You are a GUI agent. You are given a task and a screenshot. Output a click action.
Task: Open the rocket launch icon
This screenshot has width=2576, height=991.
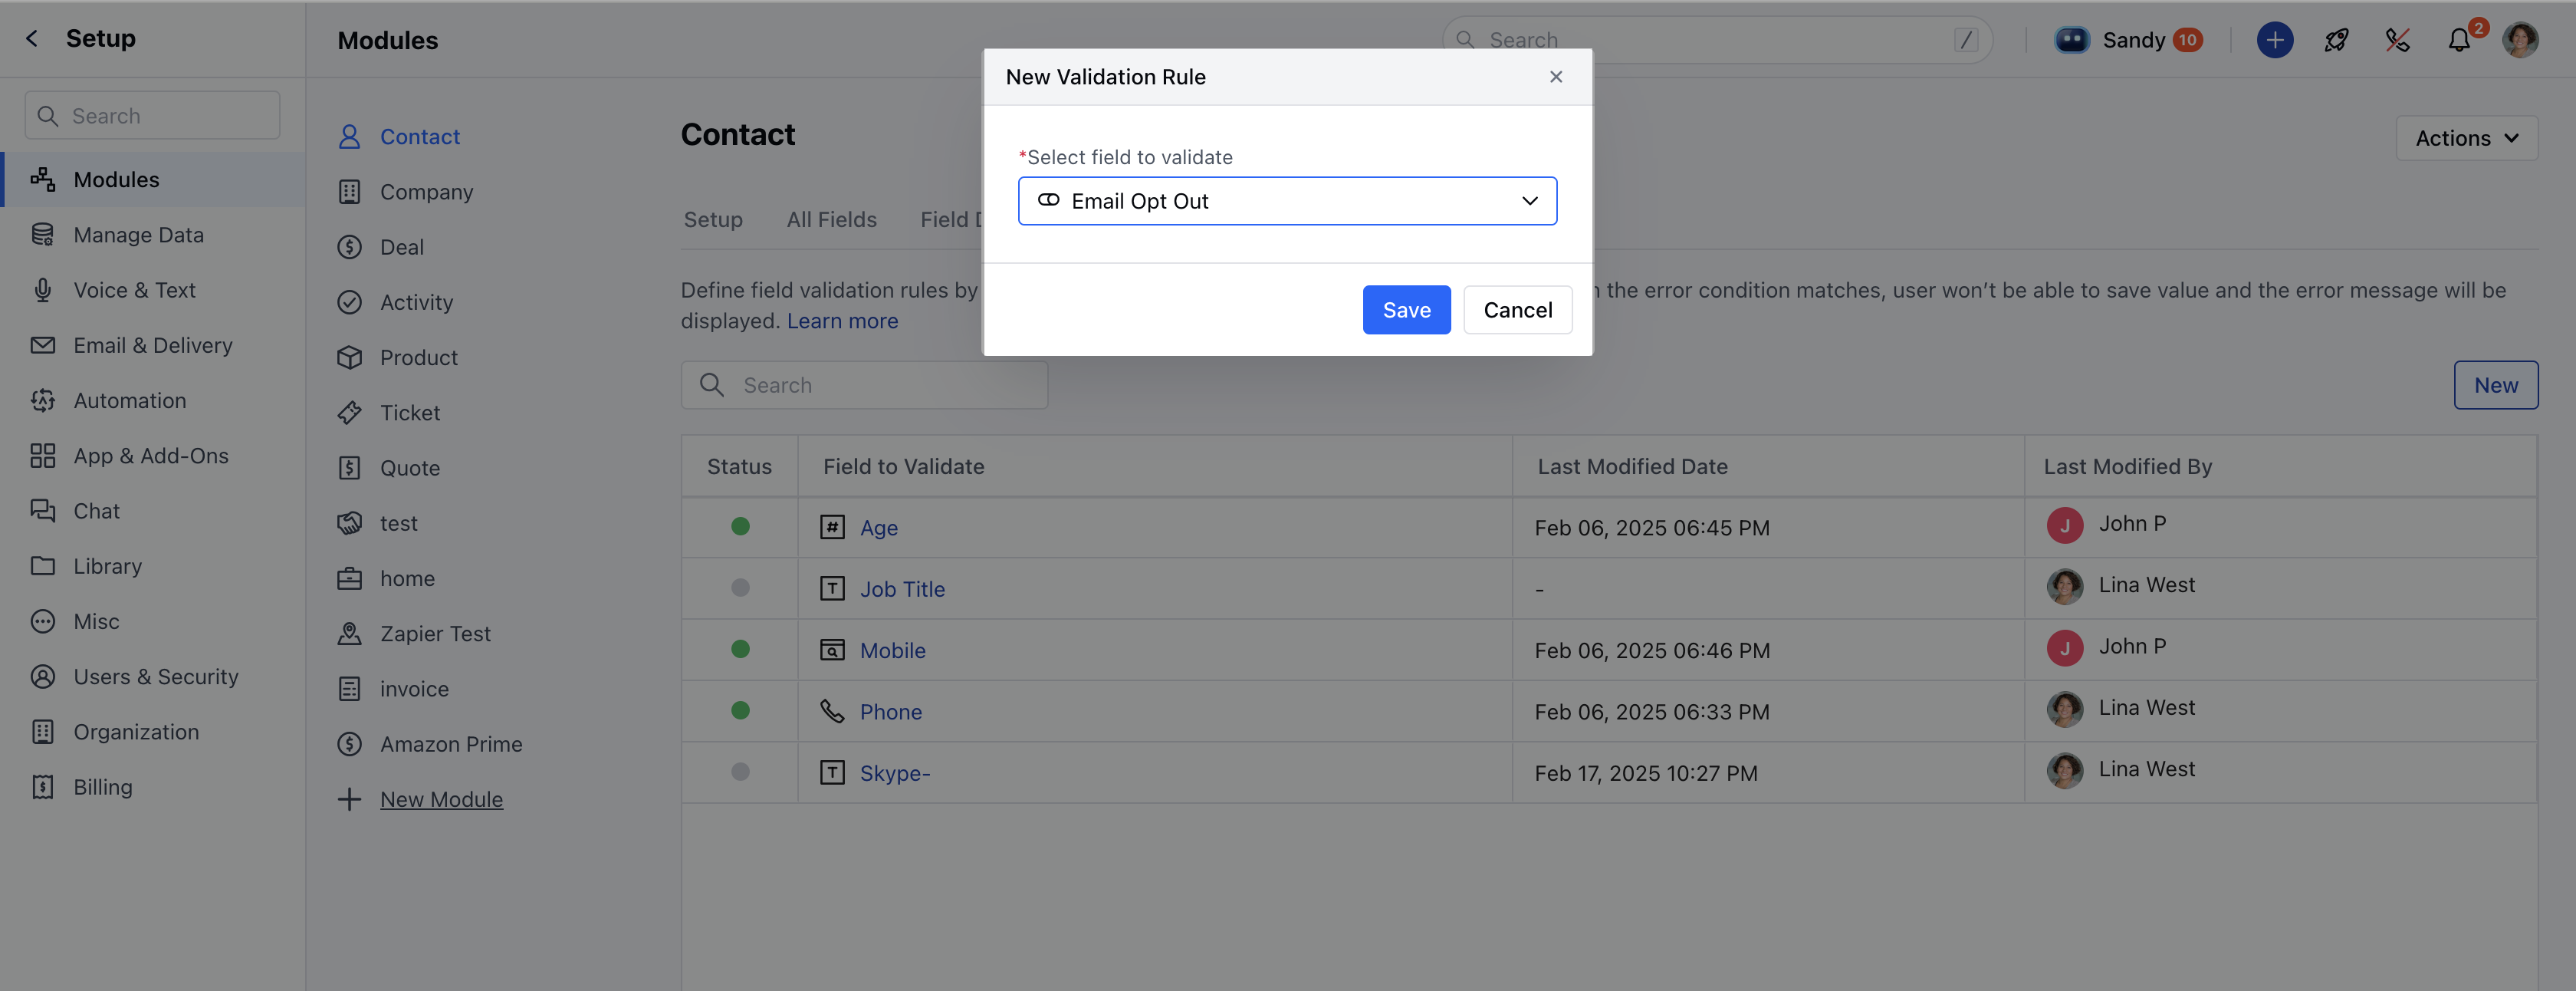coord(2336,40)
